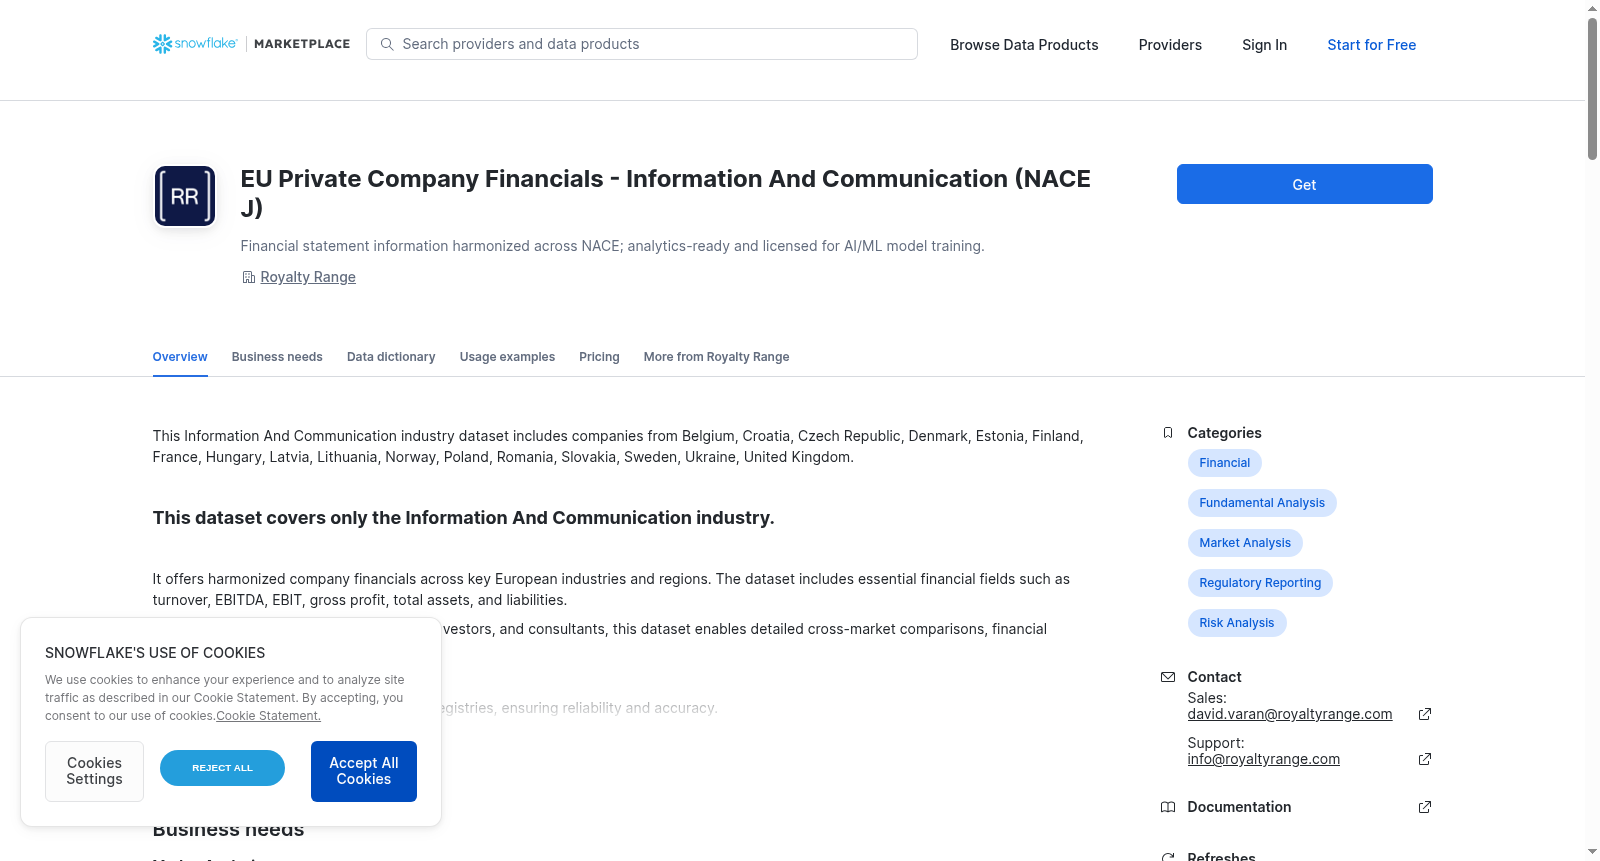Image resolution: width=1600 pixels, height=861 pixels.
Task: Click the Documentation book icon
Action: (1167, 807)
